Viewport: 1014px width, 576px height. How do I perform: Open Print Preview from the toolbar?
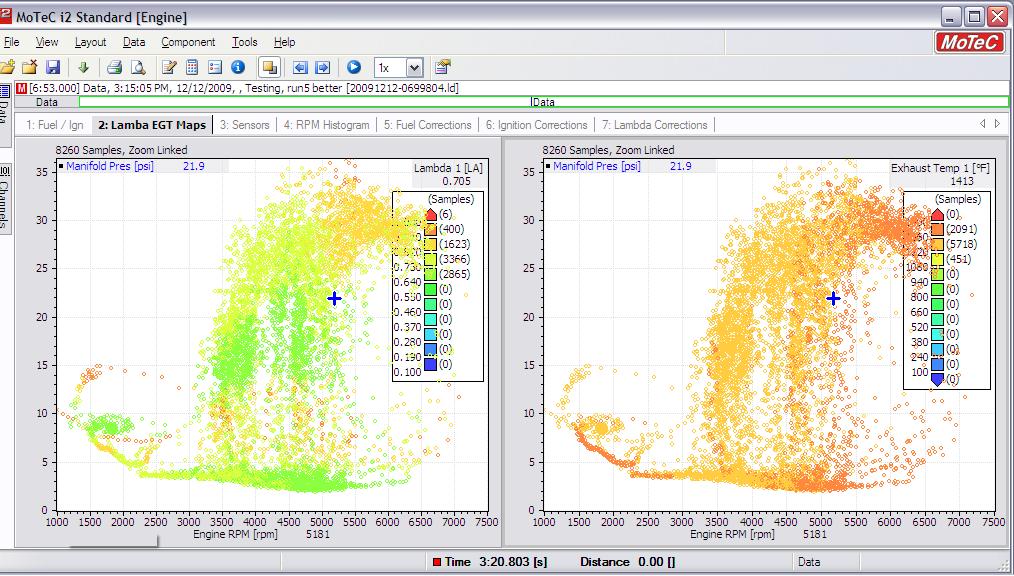click(138, 67)
